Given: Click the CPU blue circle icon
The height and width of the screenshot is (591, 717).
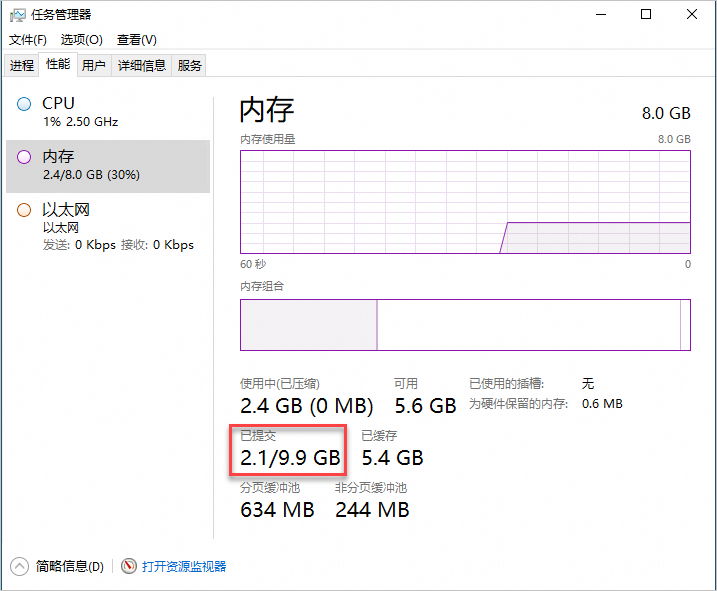Looking at the screenshot, I should 24,104.
